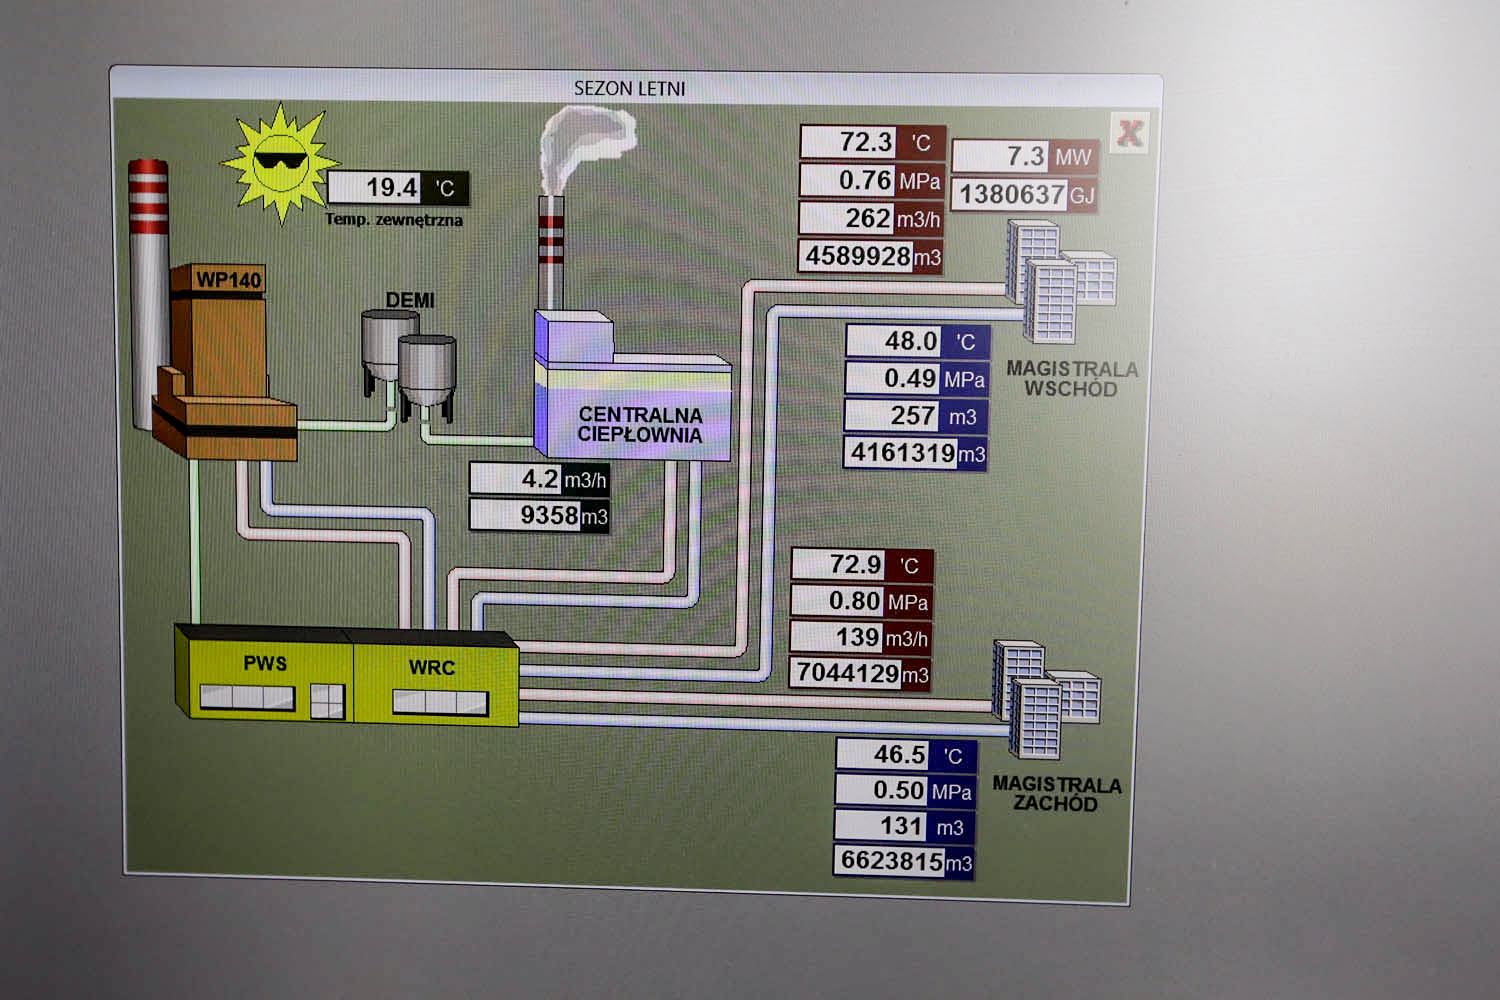This screenshot has width=1500, height=1000.
Task: Click the 72.3 °C supply temperature field
Action: [x=872, y=142]
